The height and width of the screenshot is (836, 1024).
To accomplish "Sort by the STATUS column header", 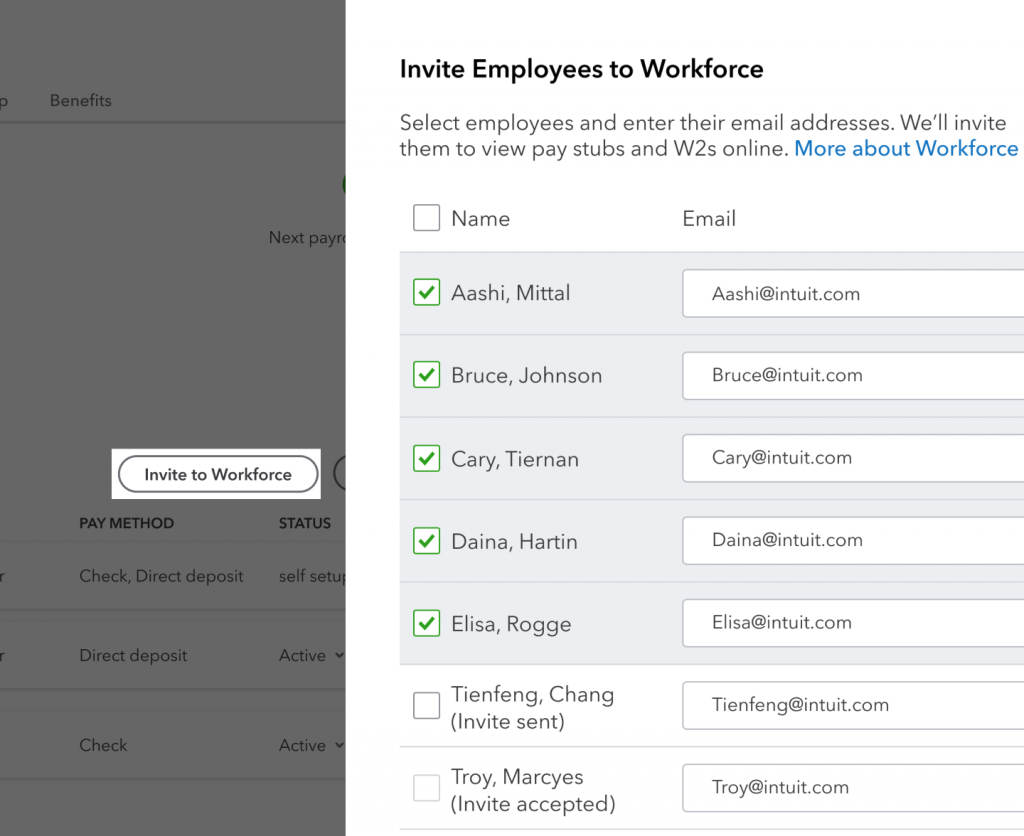I will point(305,523).
